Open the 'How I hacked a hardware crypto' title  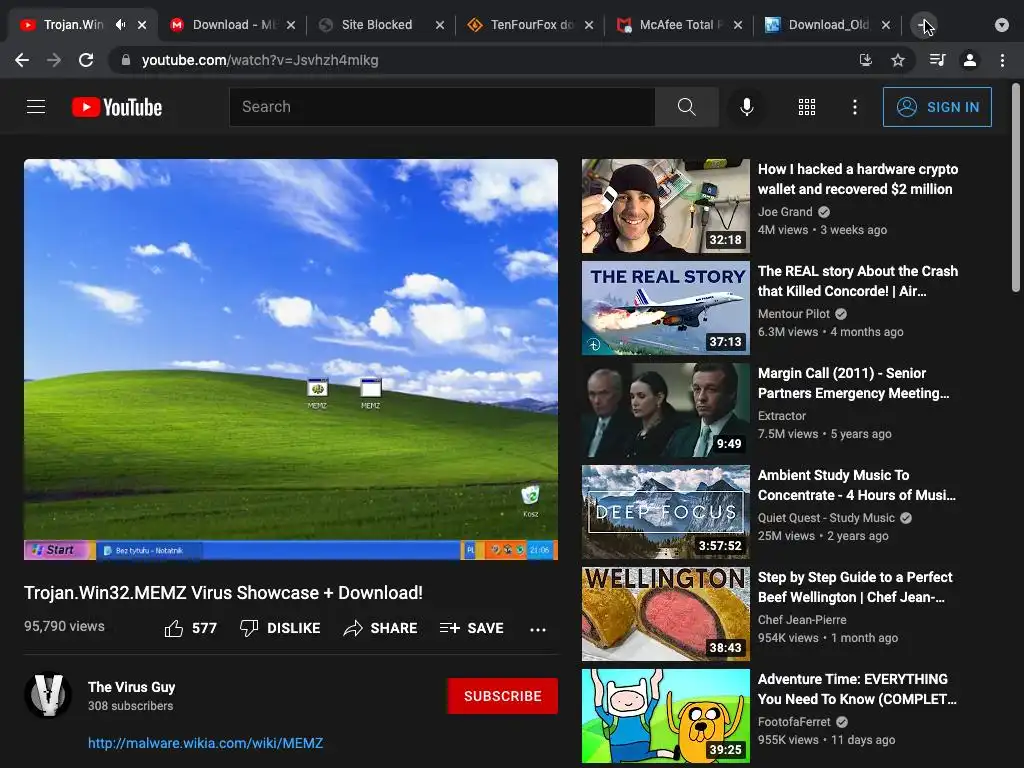tap(857, 179)
